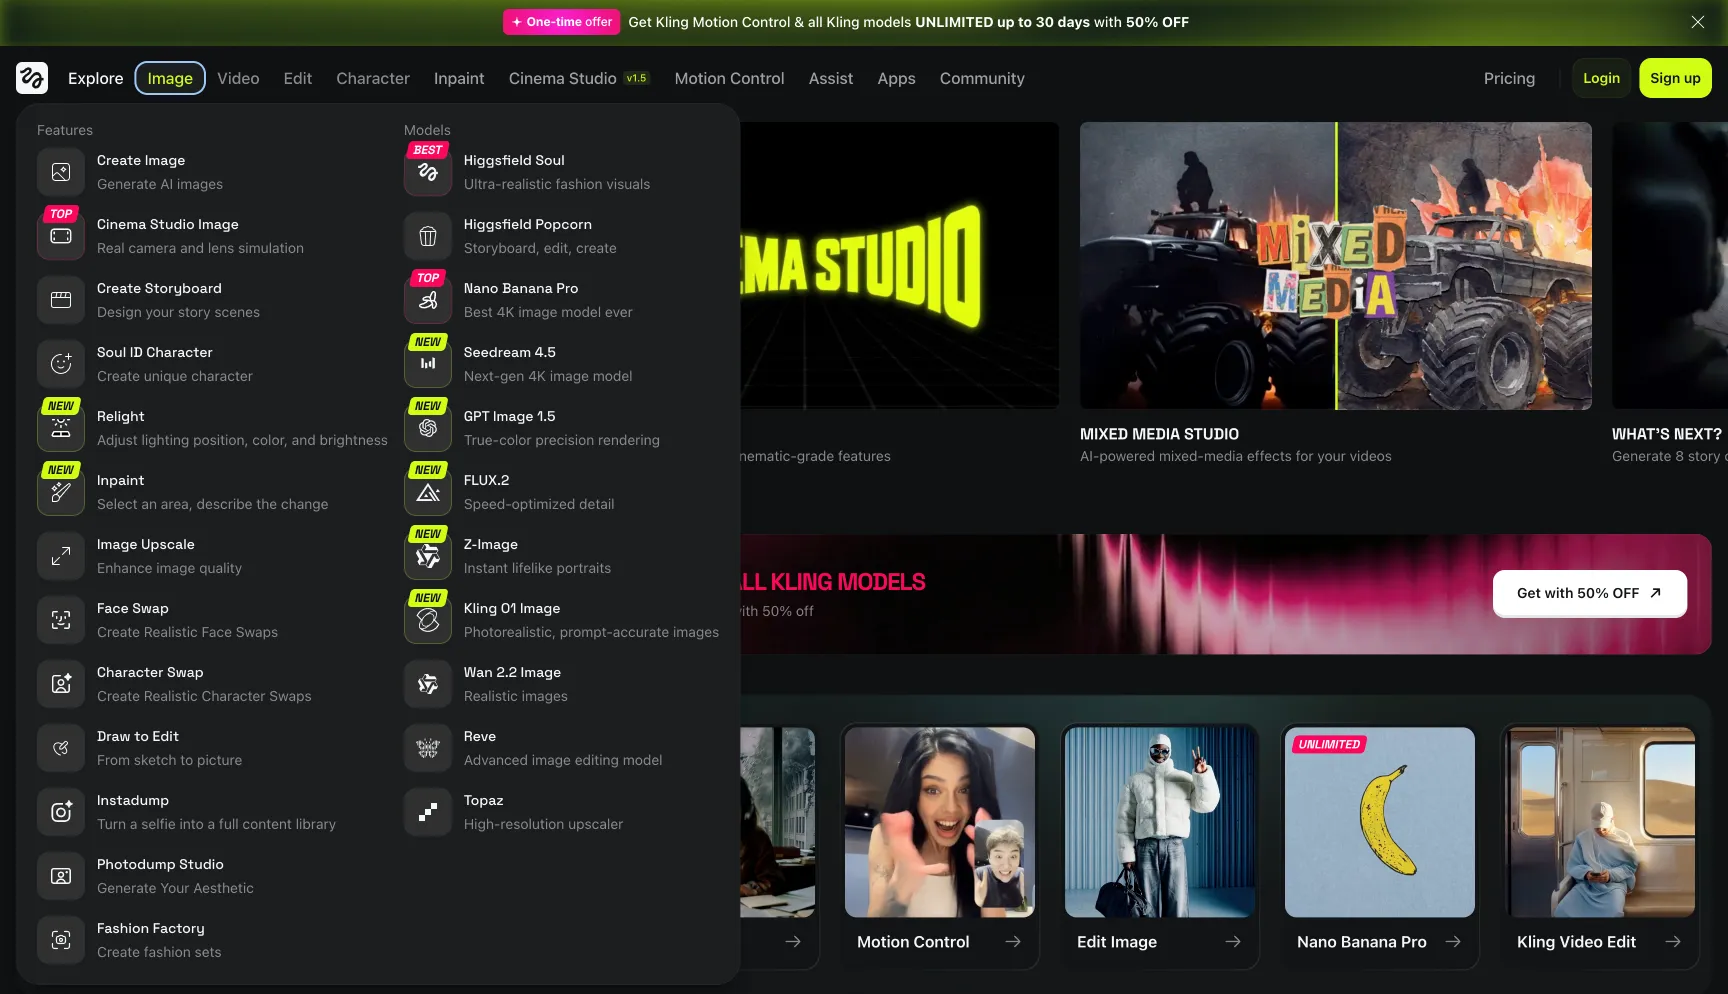Image resolution: width=1728 pixels, height=994 pixels.
Task: Open the Topaz upscaler icon
Action: coord(428,812)
